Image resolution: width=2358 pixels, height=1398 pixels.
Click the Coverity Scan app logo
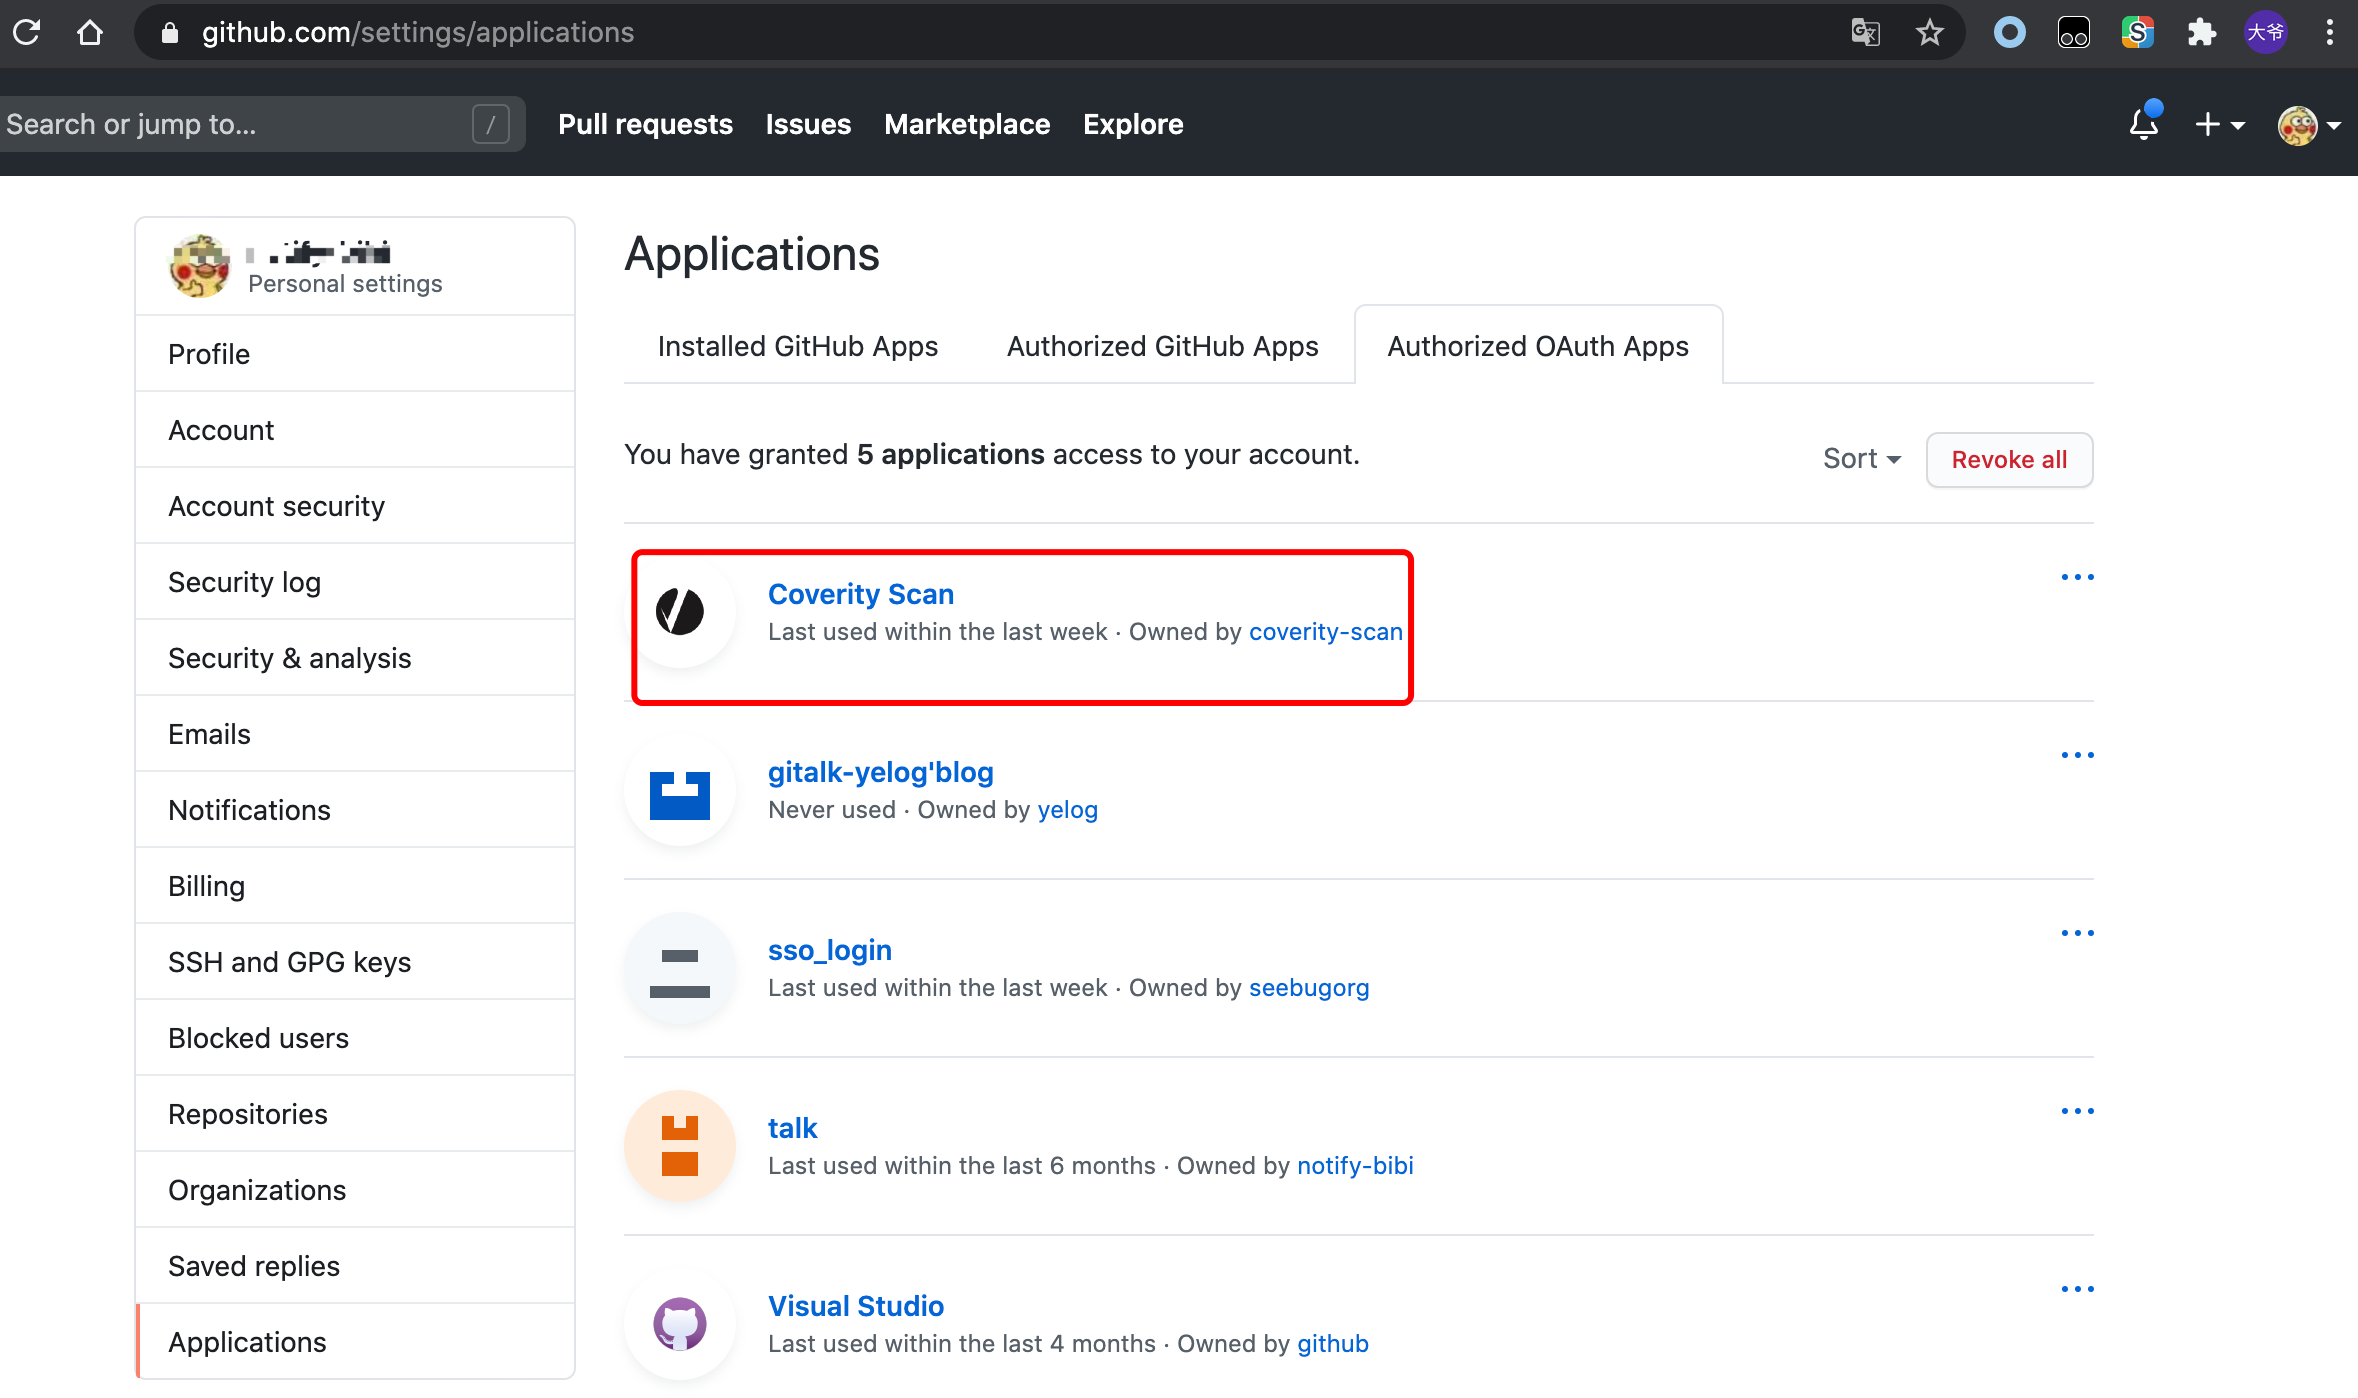[x=680, y=612]
